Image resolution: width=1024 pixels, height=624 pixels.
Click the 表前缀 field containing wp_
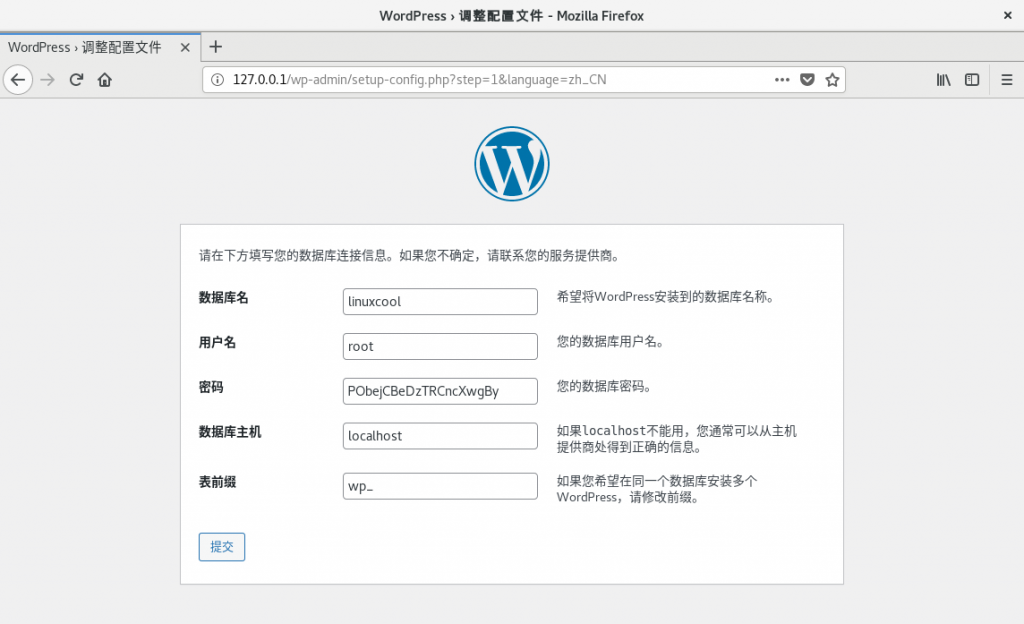440,487
